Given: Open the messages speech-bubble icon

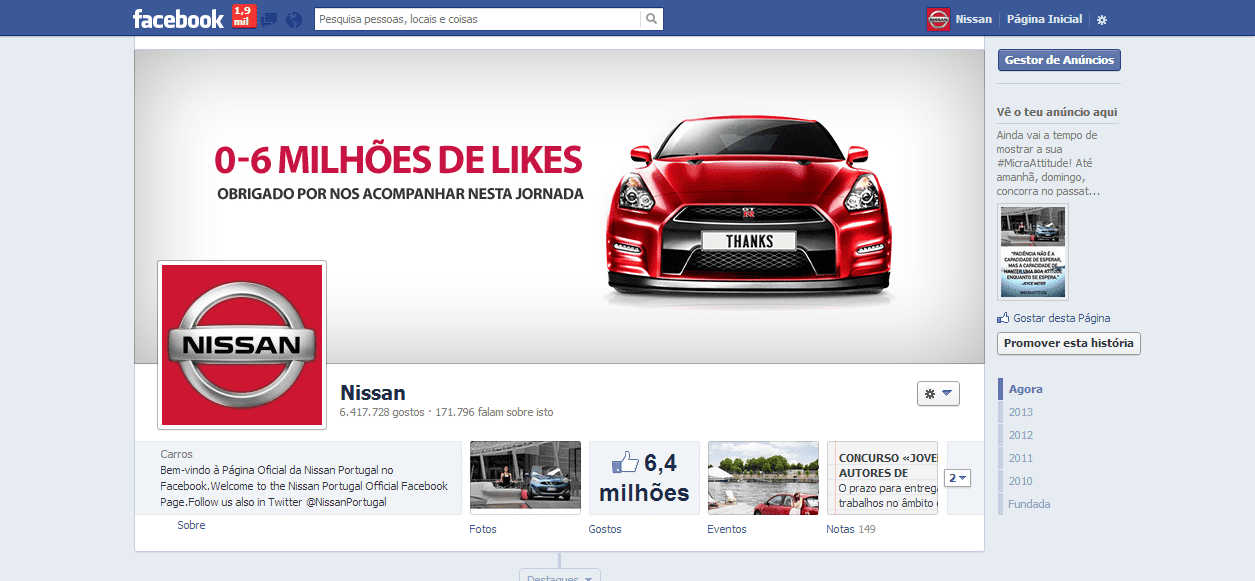Looking at the screenshot, I should [269, 19].
